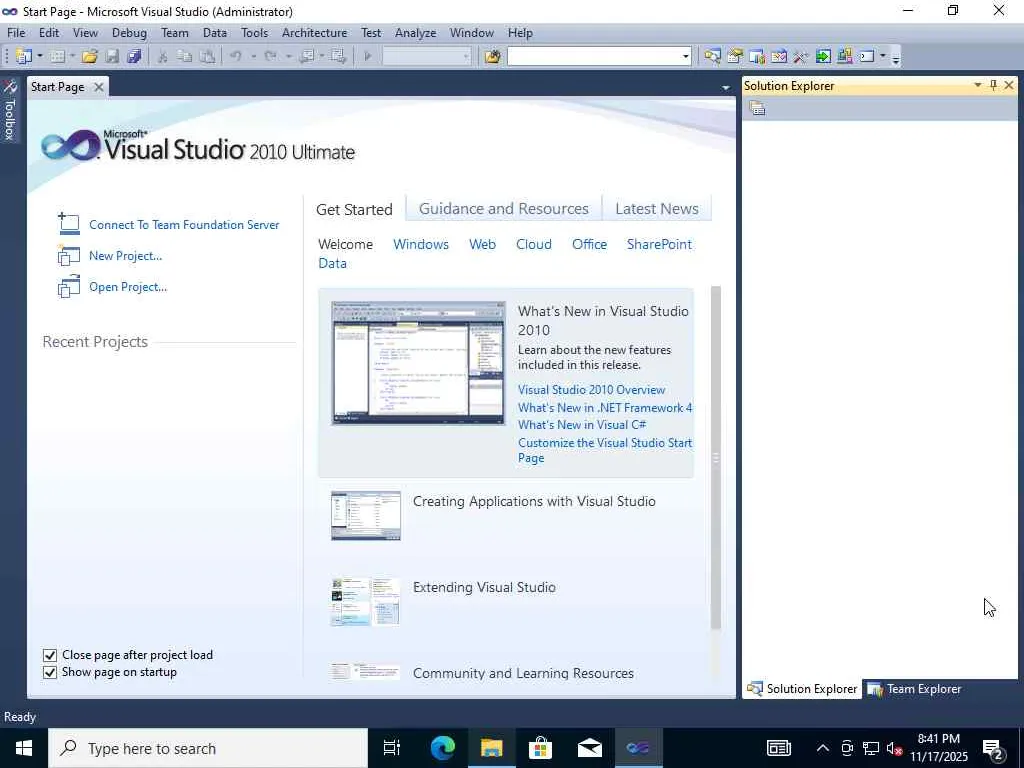Open Solution Explorer window position menu
The image size is (1024, 768).
pyautogui.click(x=978, y=86)
